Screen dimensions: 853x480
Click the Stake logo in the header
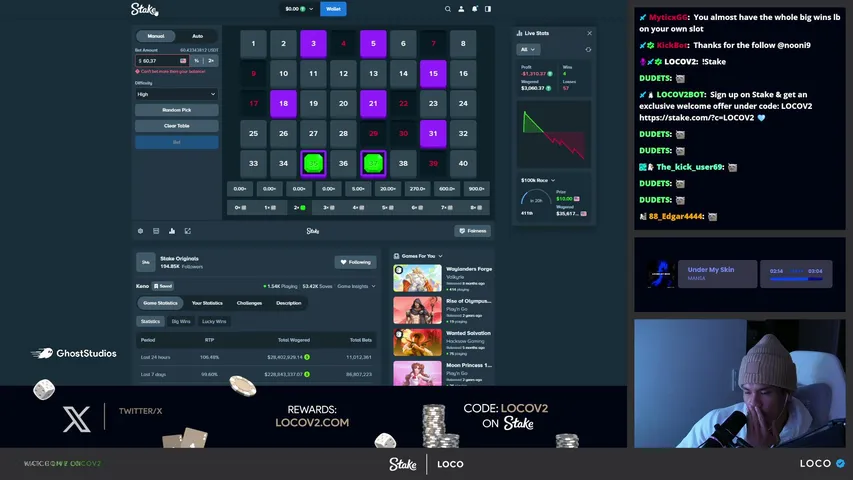[144, 9]
